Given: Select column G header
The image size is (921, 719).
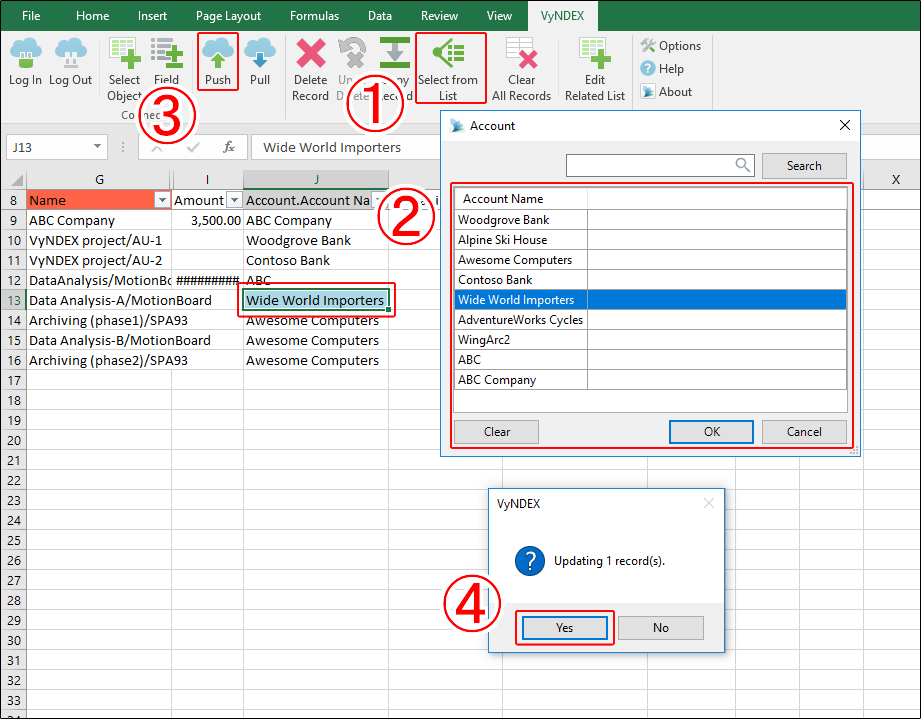Looking at the screenshot, I should (99, 180).
